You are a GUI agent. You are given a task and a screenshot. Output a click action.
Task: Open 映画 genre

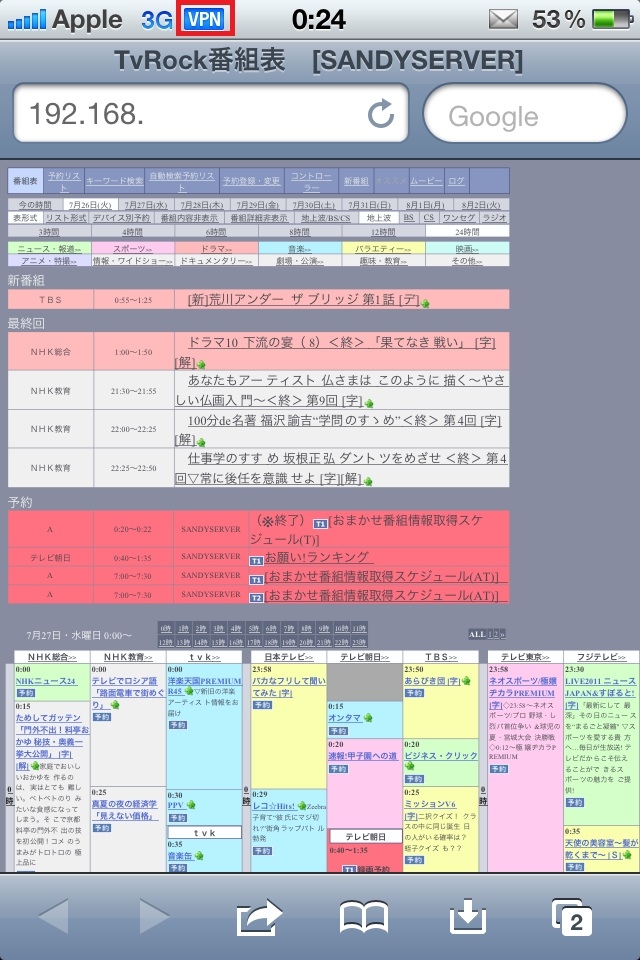[467, 249]
